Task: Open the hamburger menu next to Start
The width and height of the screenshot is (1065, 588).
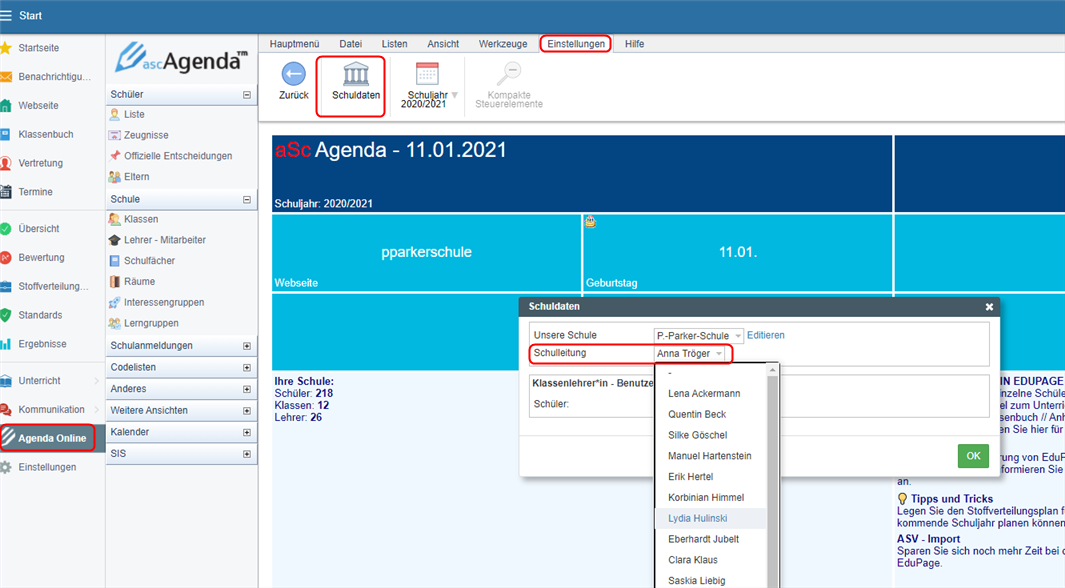Action: coord(7,16)
